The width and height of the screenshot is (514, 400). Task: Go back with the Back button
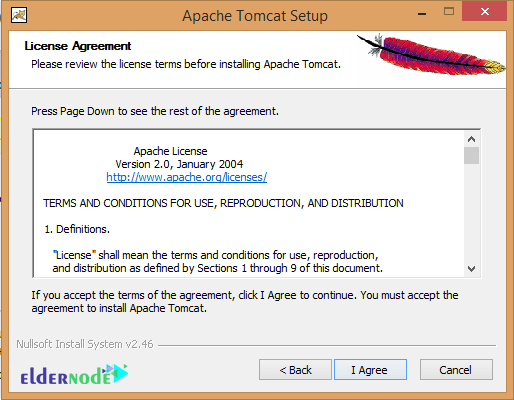[295, 370]
